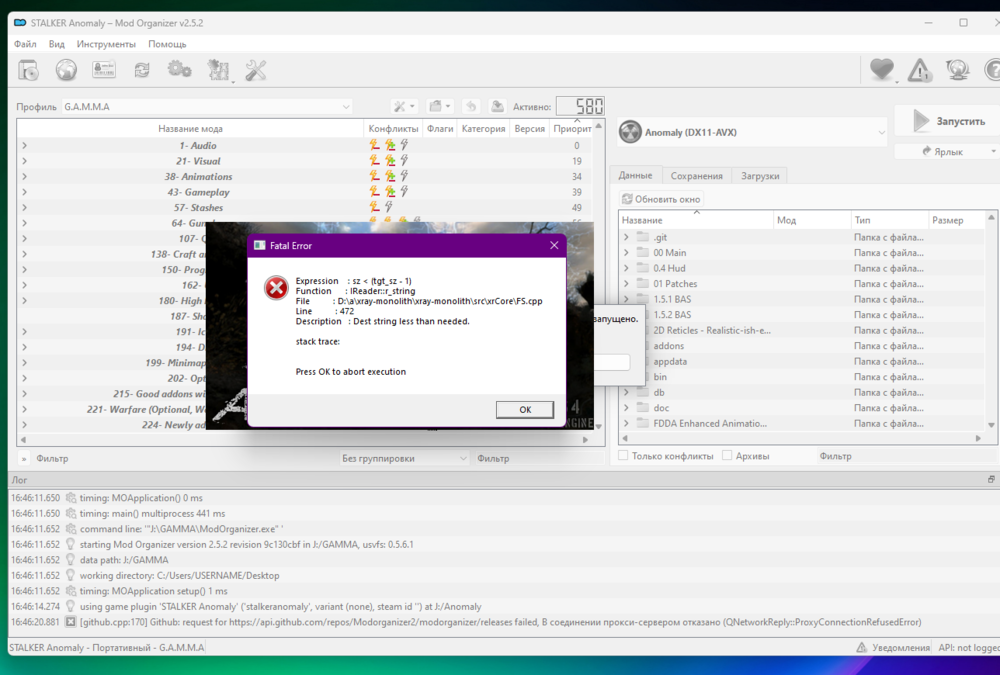Expand the 0.4 Hud folder
Viewport: 1000px width, 675px height.
point(626,268)
